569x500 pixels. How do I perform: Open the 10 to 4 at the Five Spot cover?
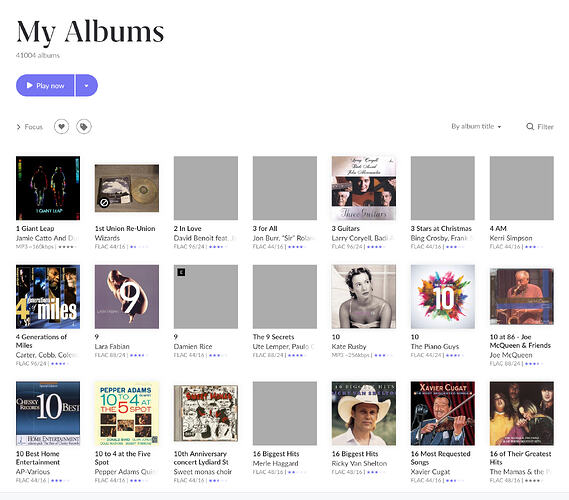(x=127, y=413)
